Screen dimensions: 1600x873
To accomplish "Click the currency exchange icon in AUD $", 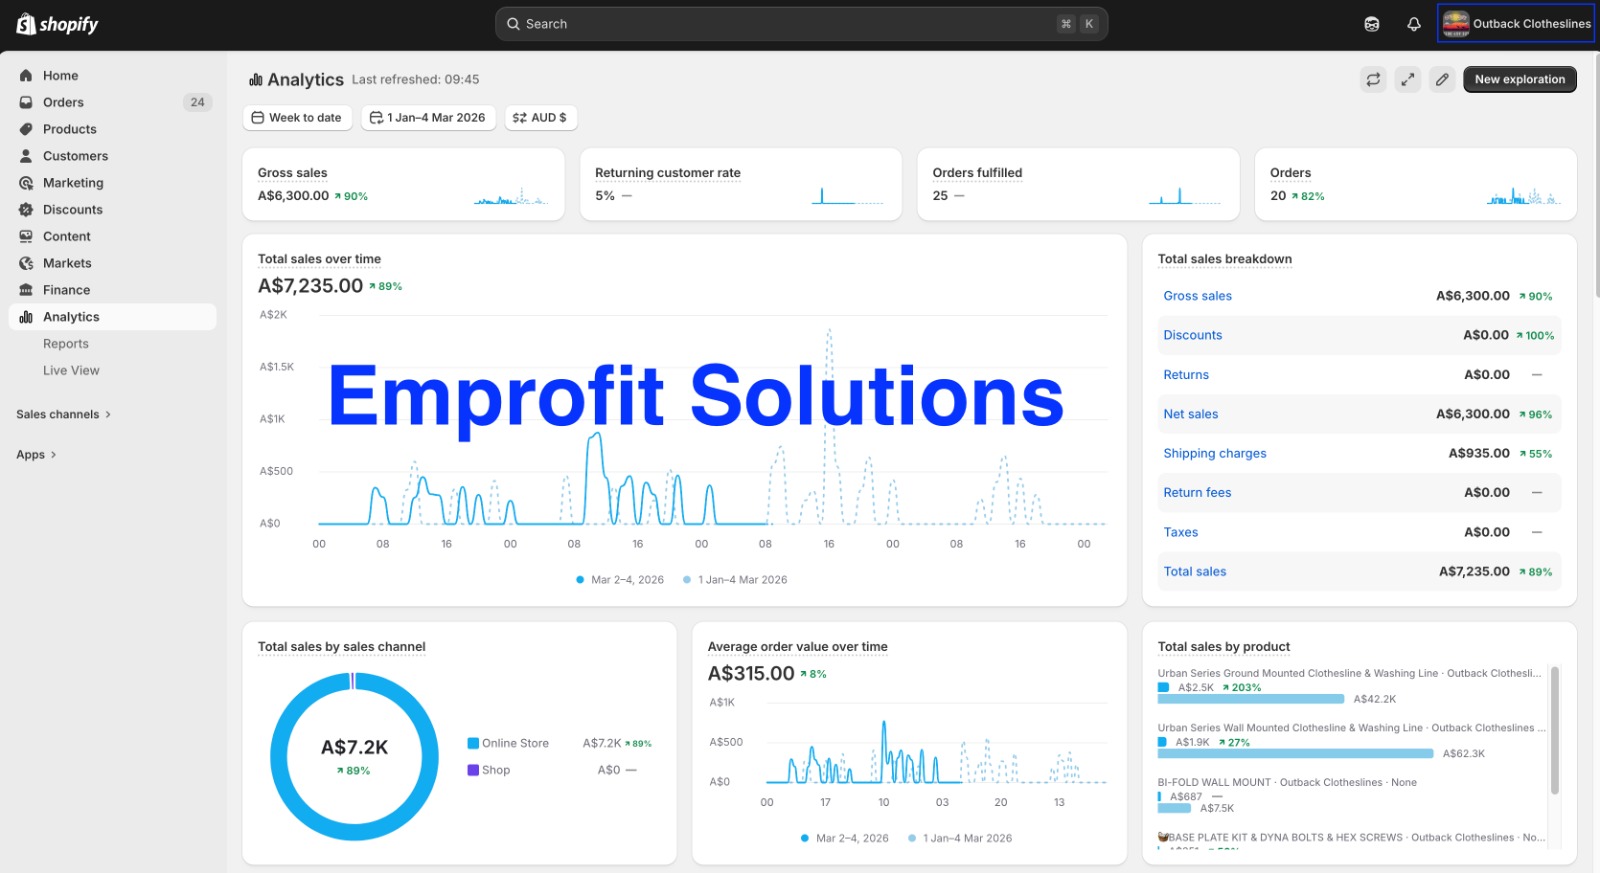I will (519, 117).
